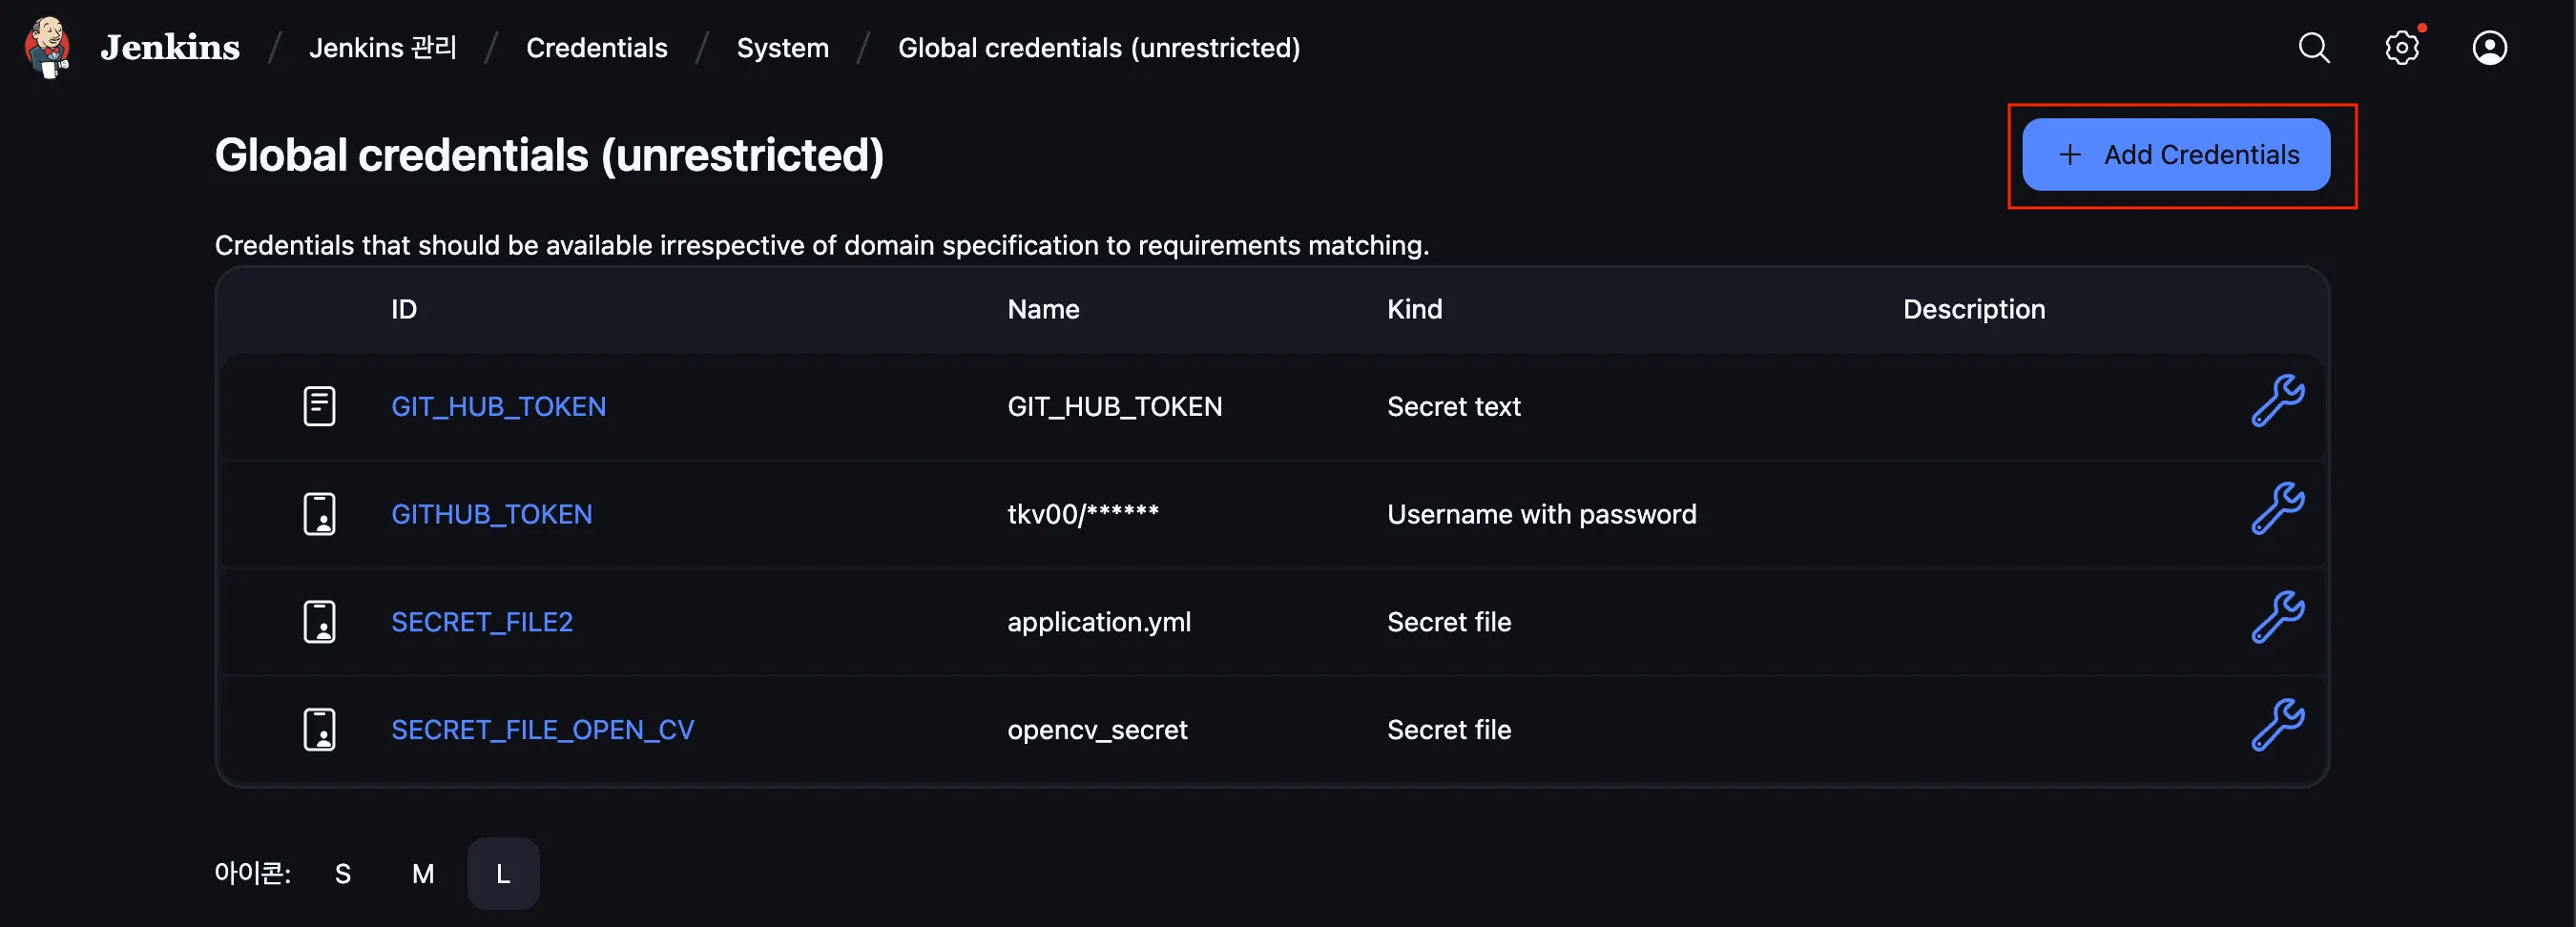Open the search magnifier icon
This screenshot has width=2576, height=927.
pos(2314,47)
